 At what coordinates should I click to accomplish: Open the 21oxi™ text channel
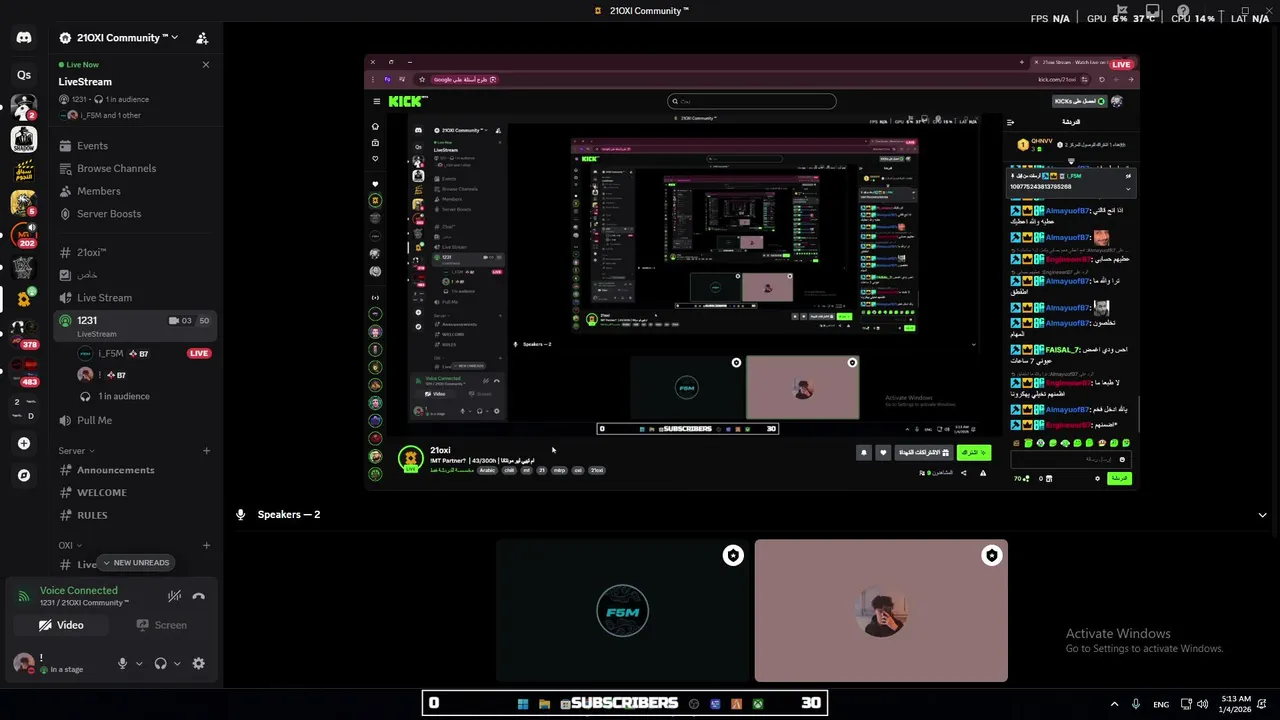135,252
